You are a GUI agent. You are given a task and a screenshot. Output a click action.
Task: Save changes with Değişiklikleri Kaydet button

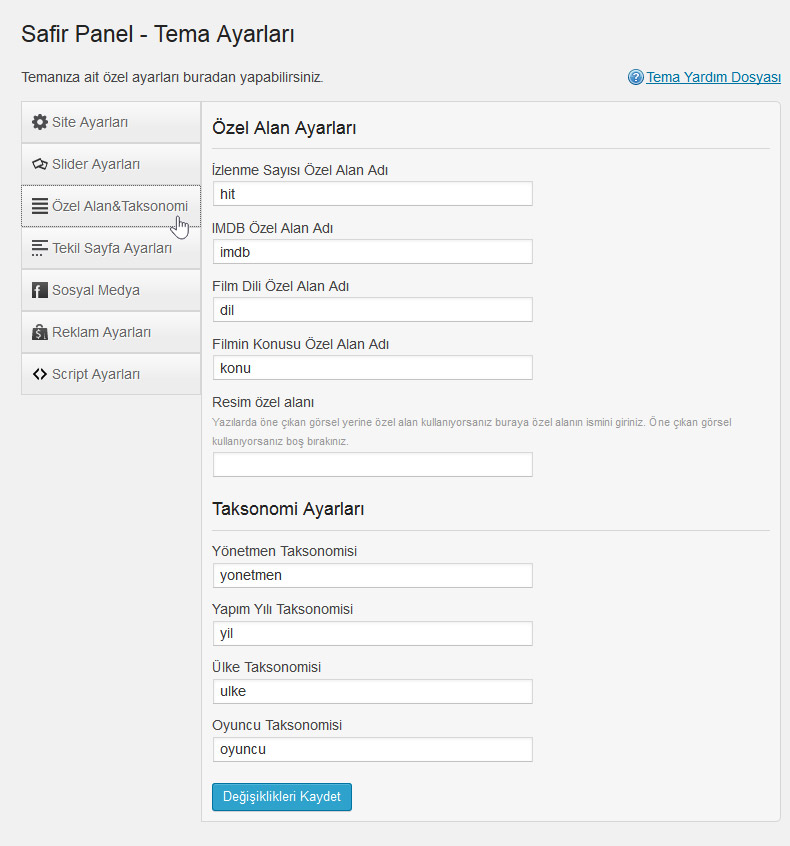pyautogui.click(x=282, y=797)
